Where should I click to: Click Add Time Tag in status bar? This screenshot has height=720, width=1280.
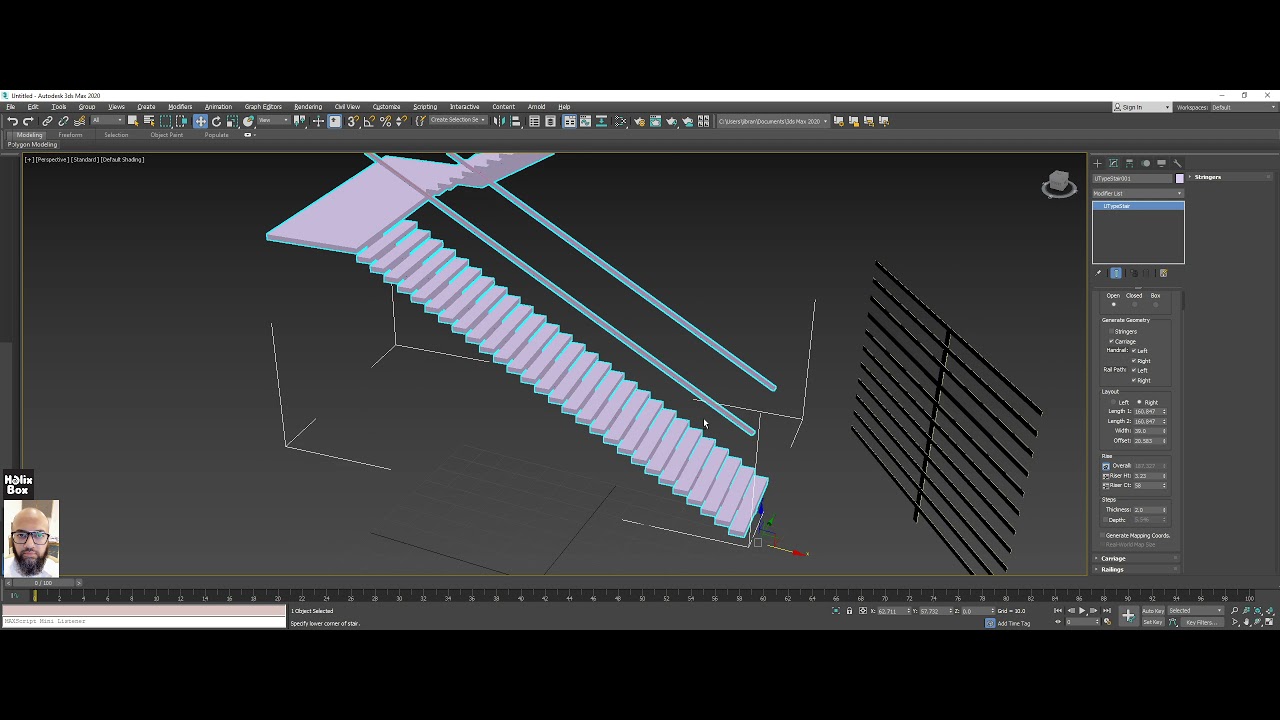pyautogui.click(x=1014, y=623)
